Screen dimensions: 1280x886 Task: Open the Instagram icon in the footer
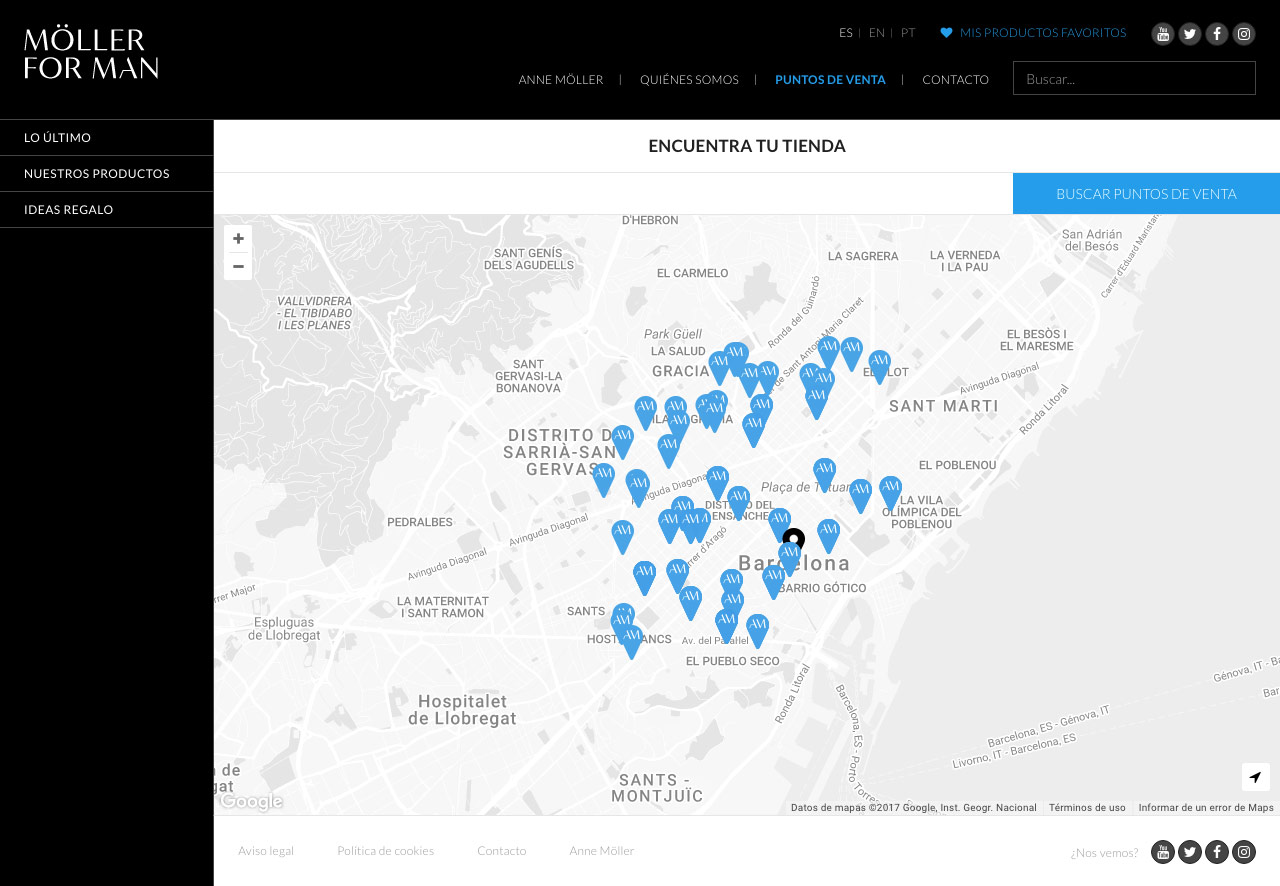(1243, 852)
